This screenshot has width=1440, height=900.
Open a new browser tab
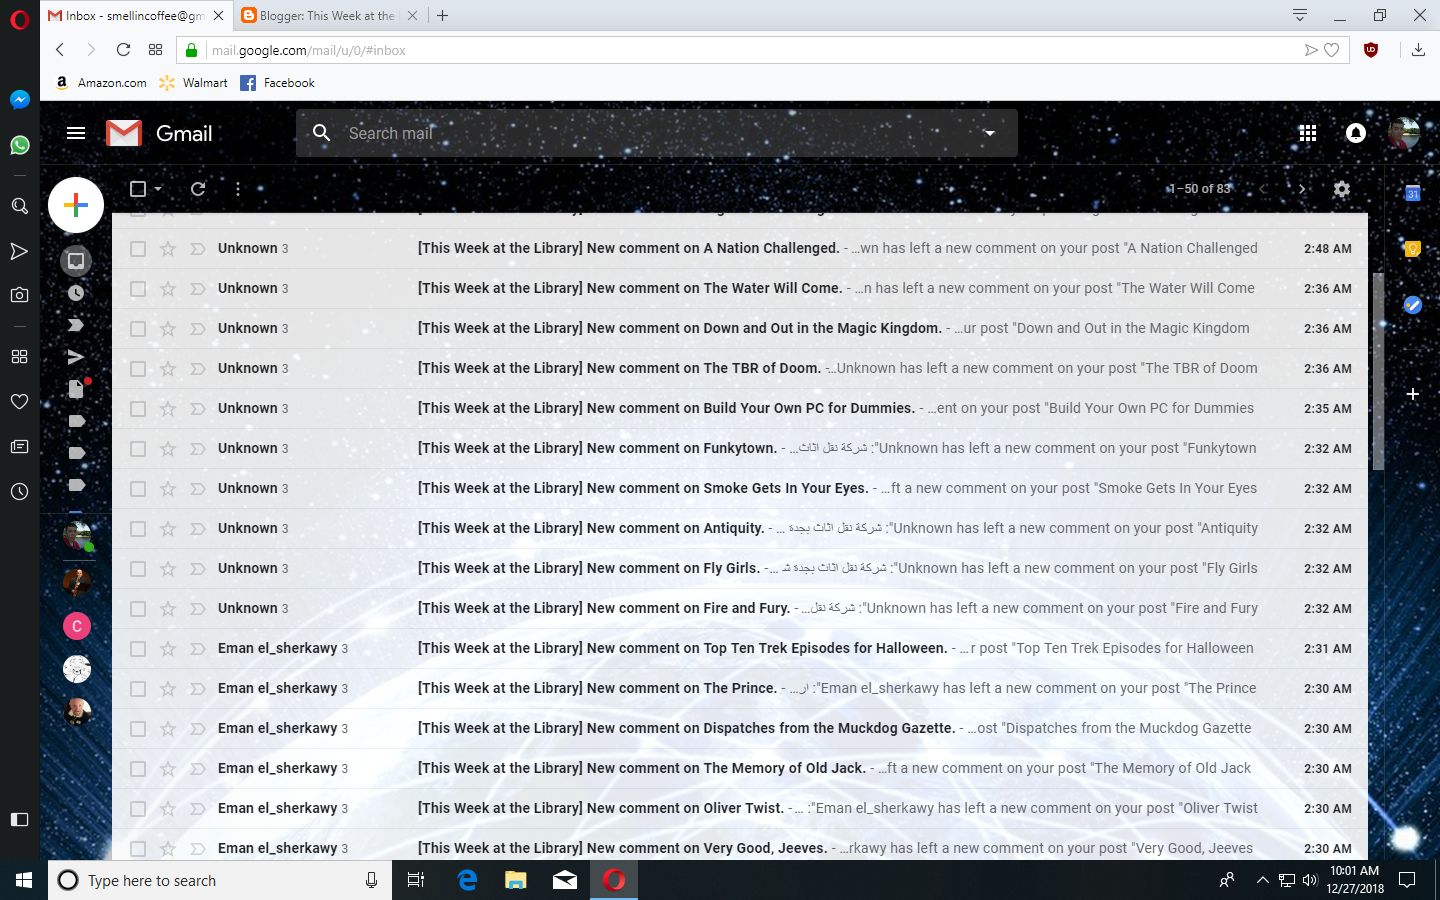443,16
